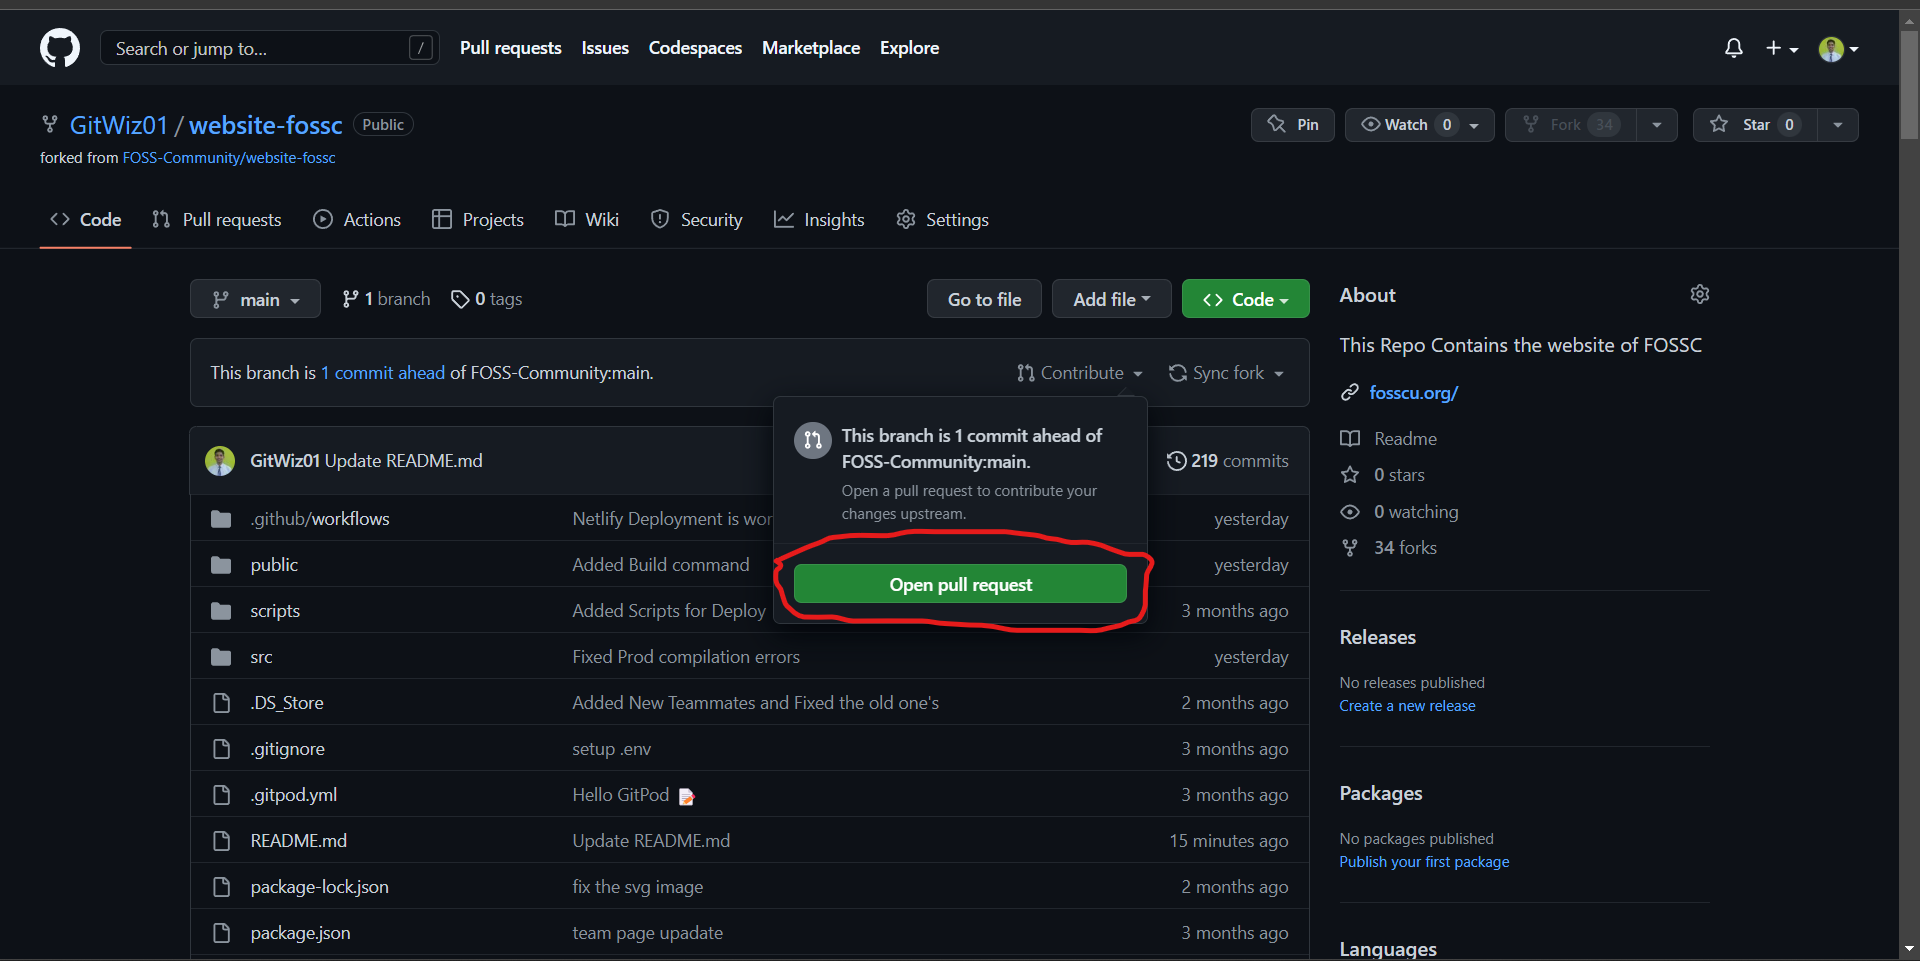Open the plus create-new menu
The height and width of the screenshot is (961, 1920).
[x=1782, y=48]
